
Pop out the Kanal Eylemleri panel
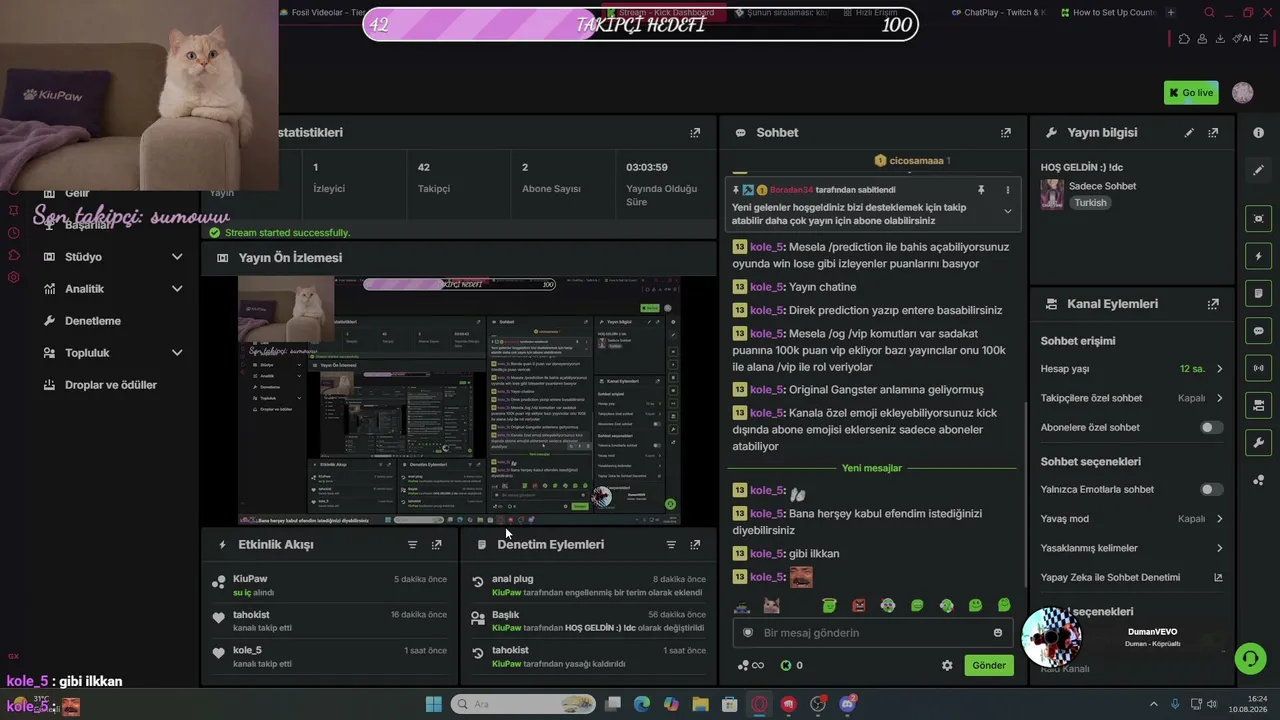pyautogui.click(x=1213, y=304)
